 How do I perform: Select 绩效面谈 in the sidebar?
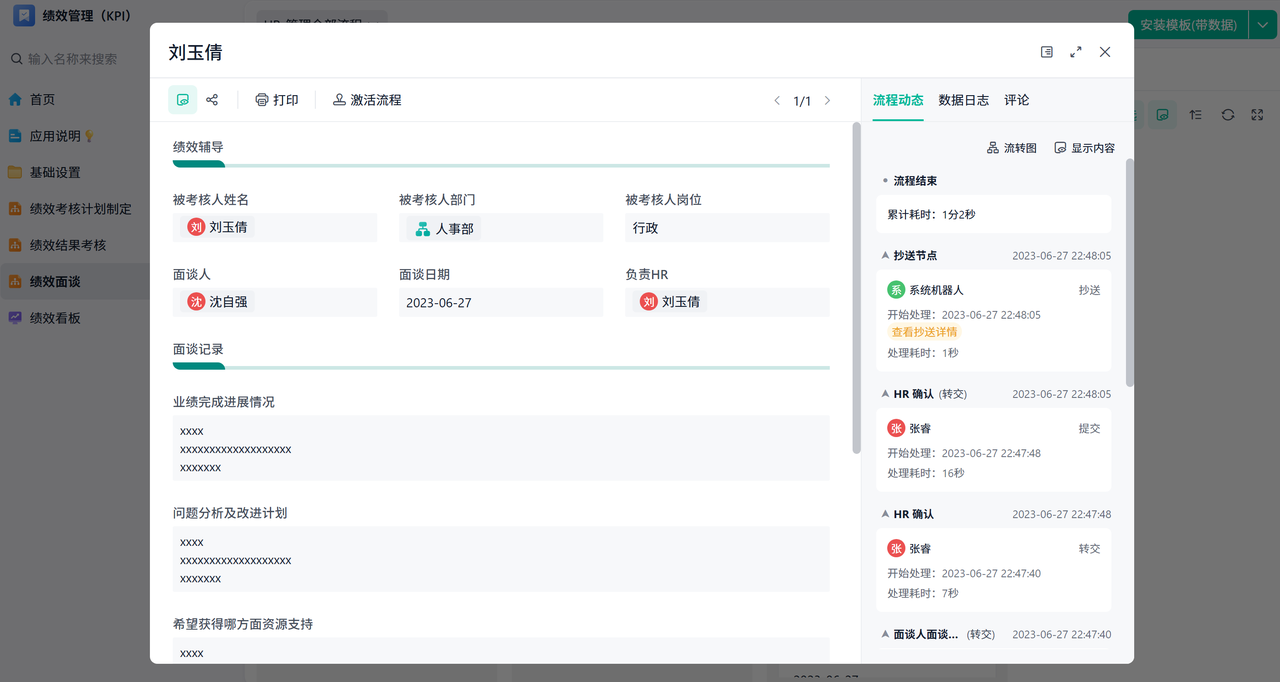coord(75,282)
